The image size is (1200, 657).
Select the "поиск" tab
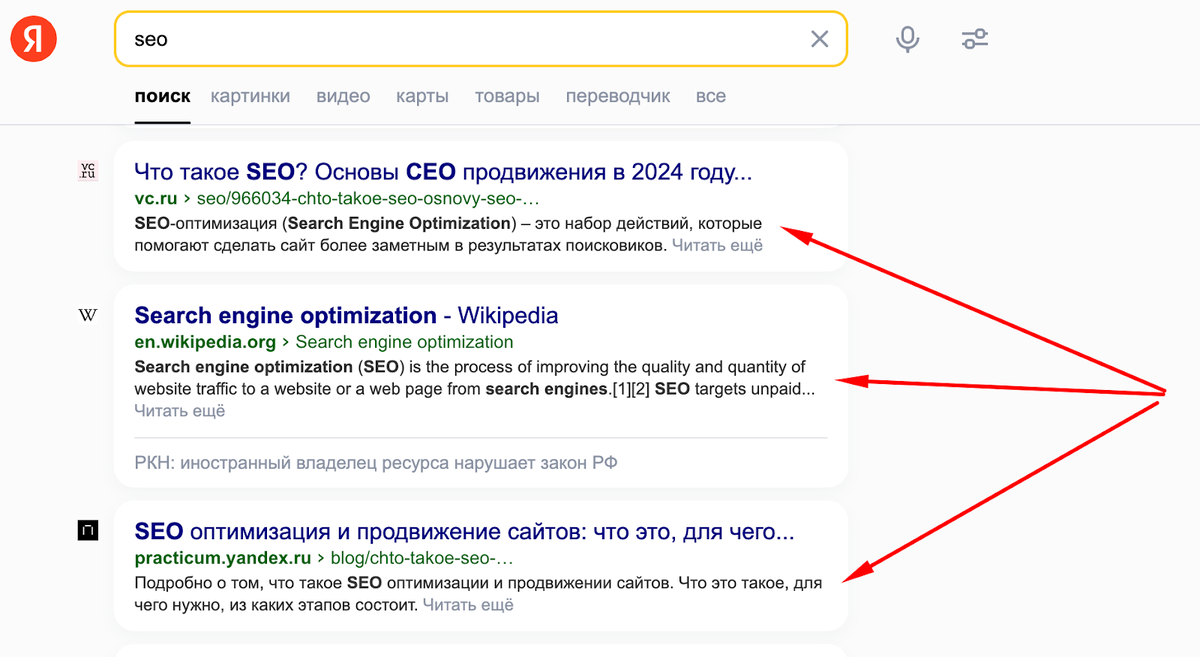(x=162, y=97)
